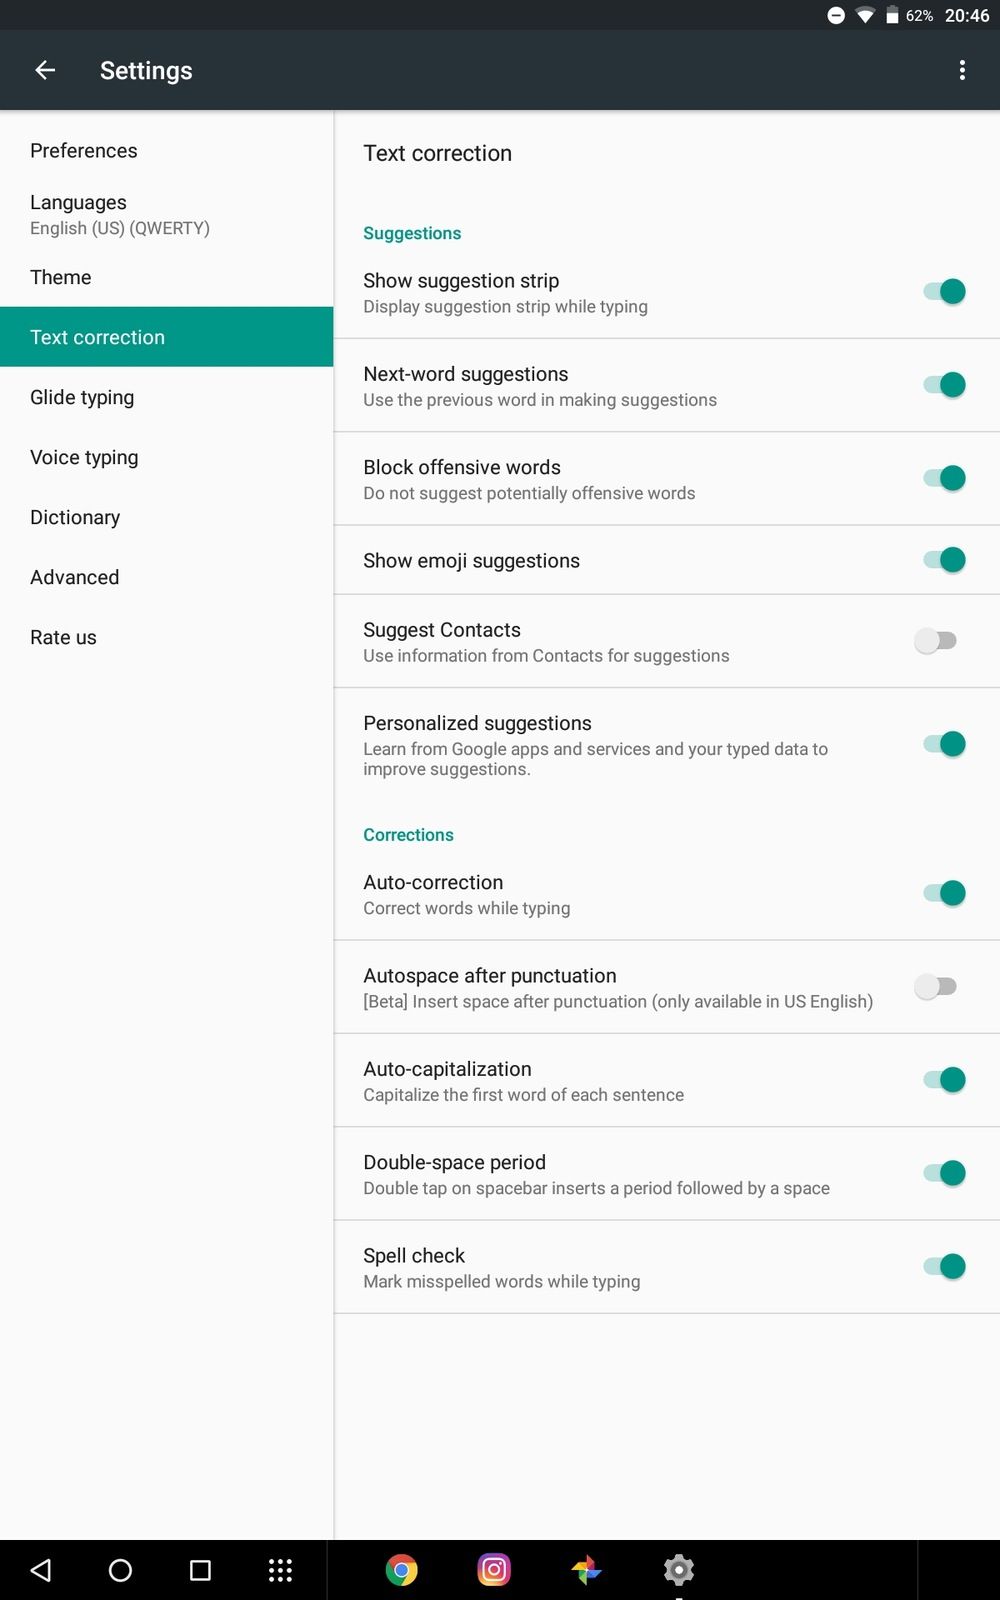This screenshot has height=1600, width=1000.
Task: Open the app drawer grid icon
Action: point(280,1570)
